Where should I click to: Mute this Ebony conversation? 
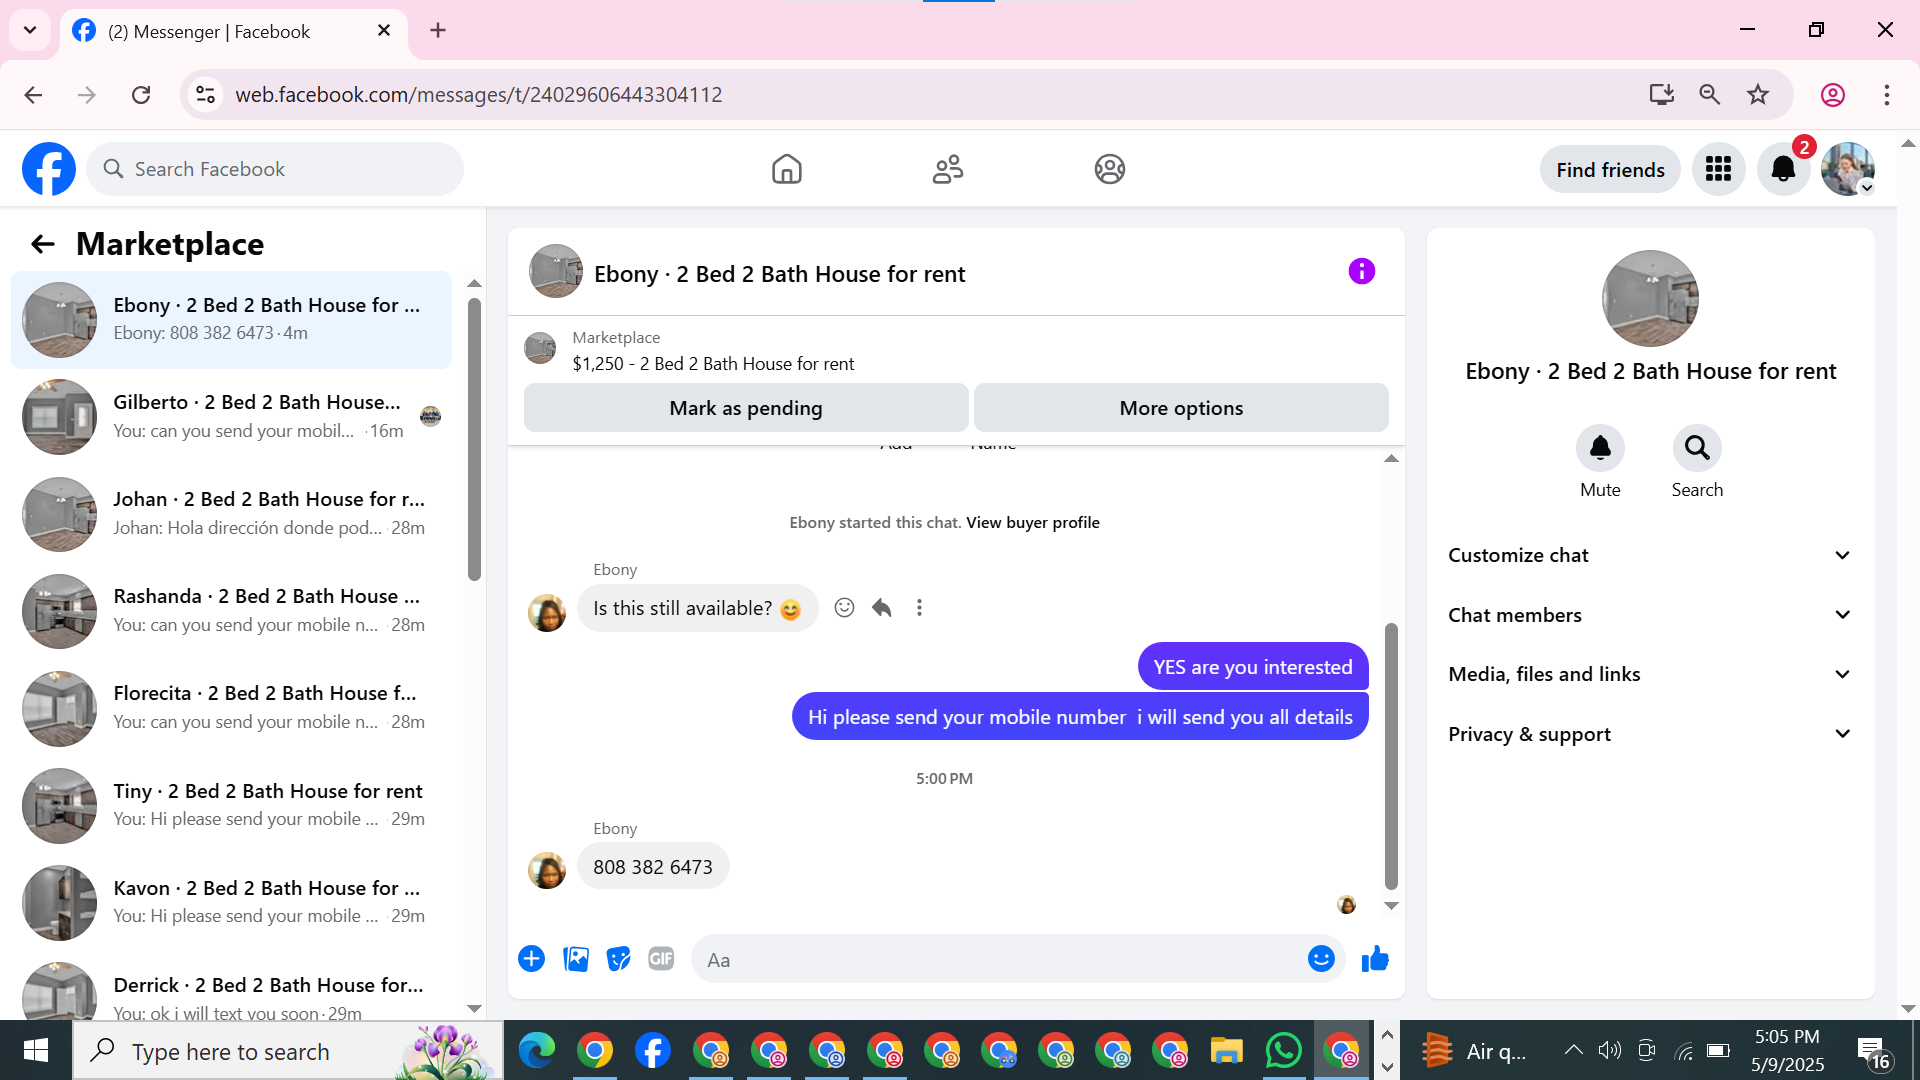(1600, 448)
